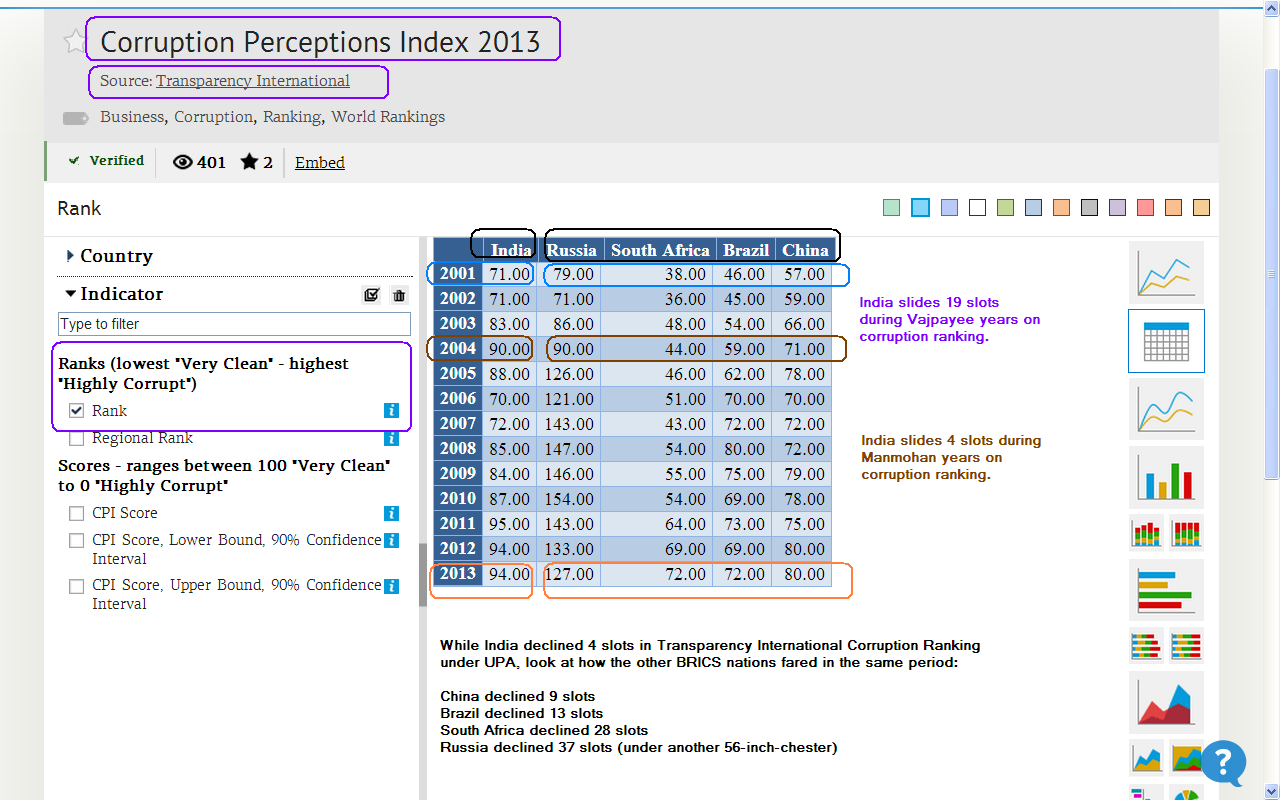1280x800 pixels.
Task: Click the Rank heading above swatches
Action: click(79, 208)
